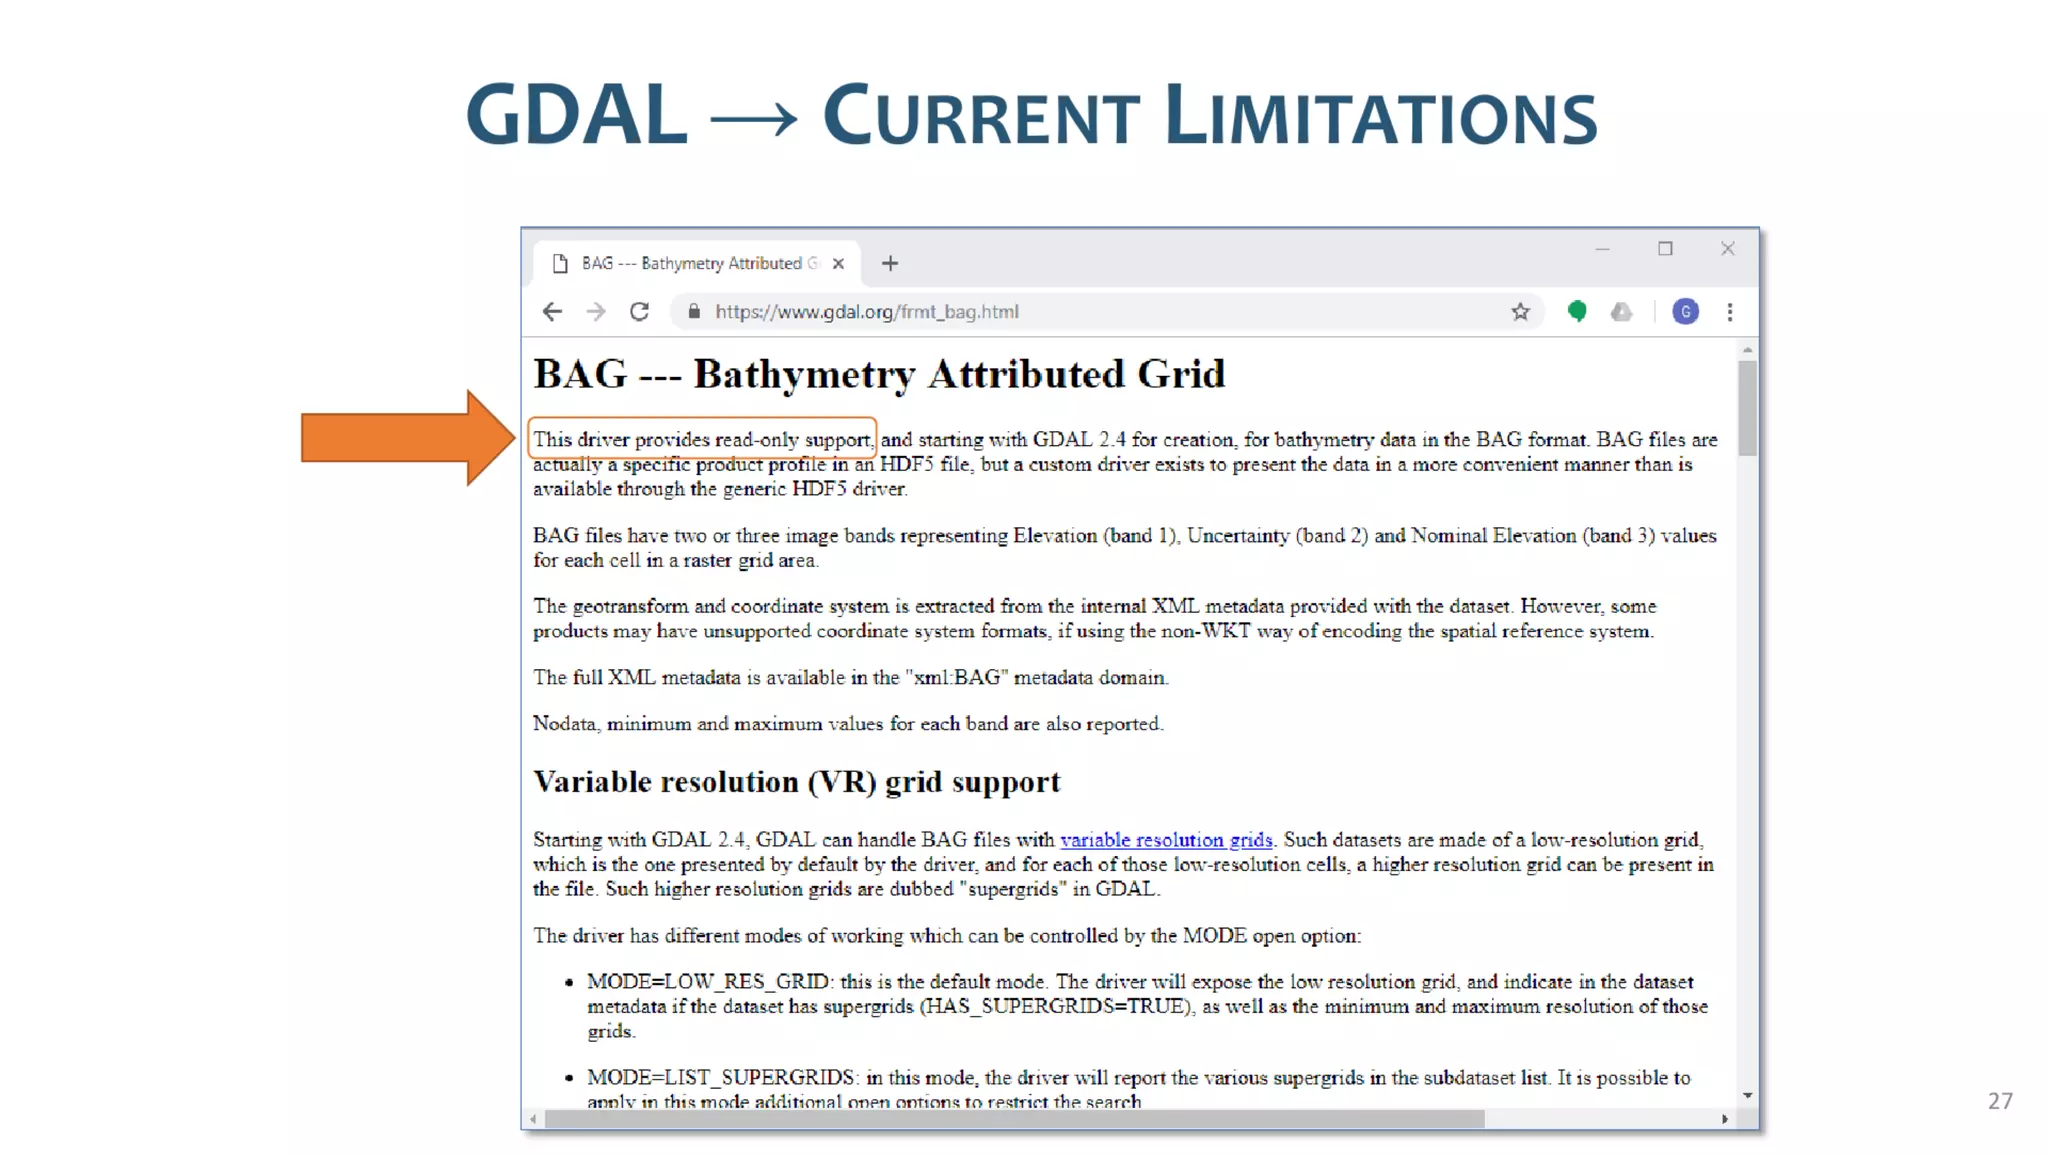Viewport: 2048px width, 1155px height.
Task: Click horizontal scrollbar right arrow
Action: click(x=1725, y=1119)
